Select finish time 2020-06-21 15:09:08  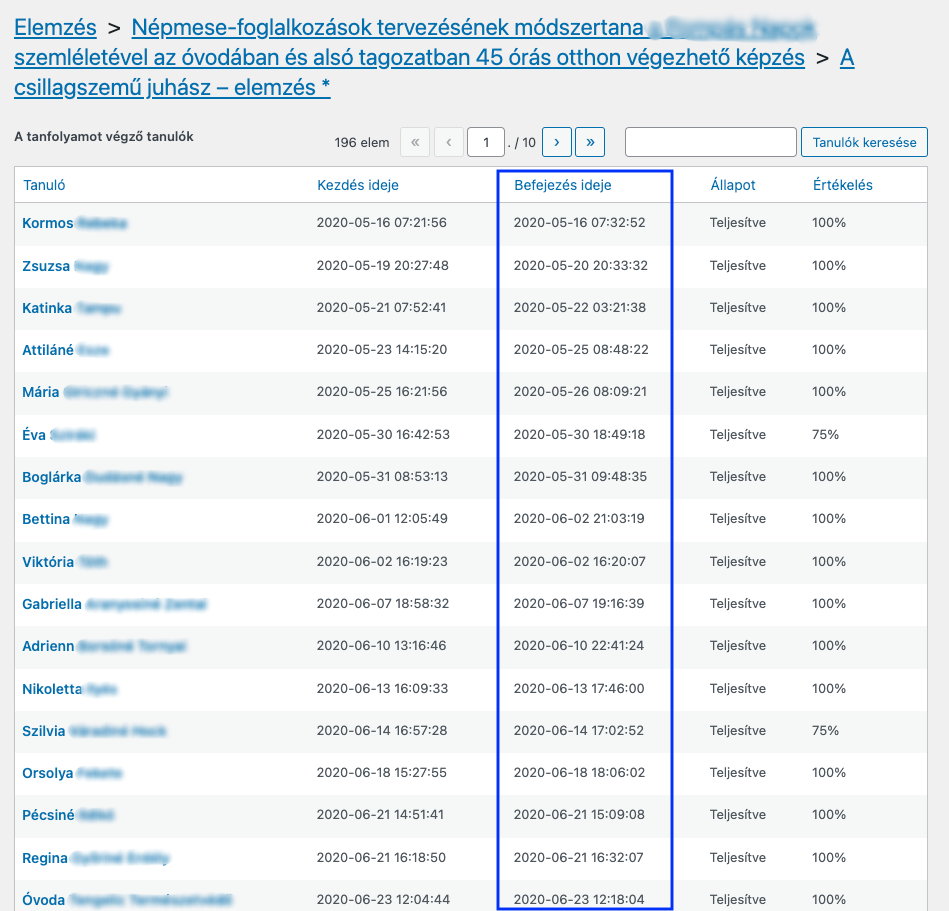pyautogui.click(x=579, y=815)
